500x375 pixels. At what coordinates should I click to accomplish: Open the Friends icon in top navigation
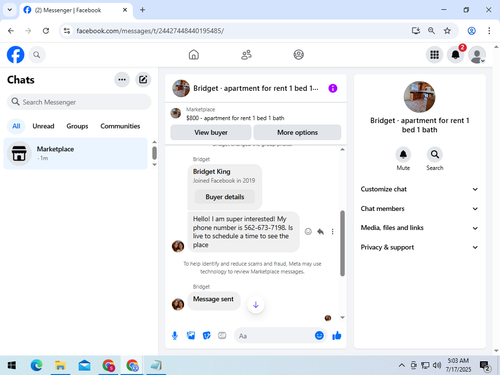(246, 55)
